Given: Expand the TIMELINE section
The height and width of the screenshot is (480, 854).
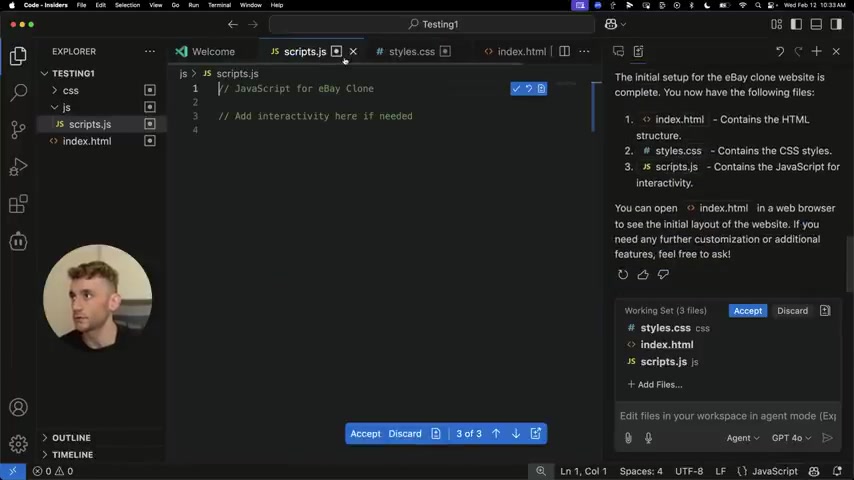Looking at the screenshot, I should point(72,455).
